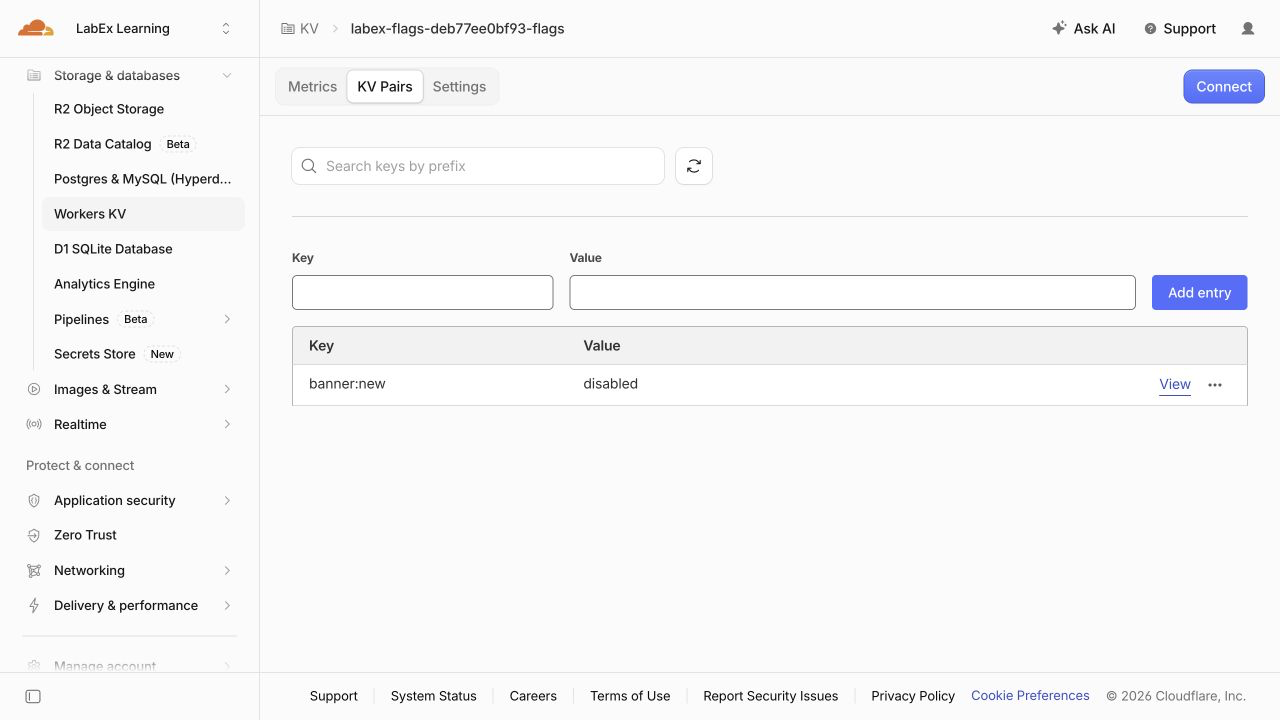Click the refresh keys icon button

tap(694, 166)
